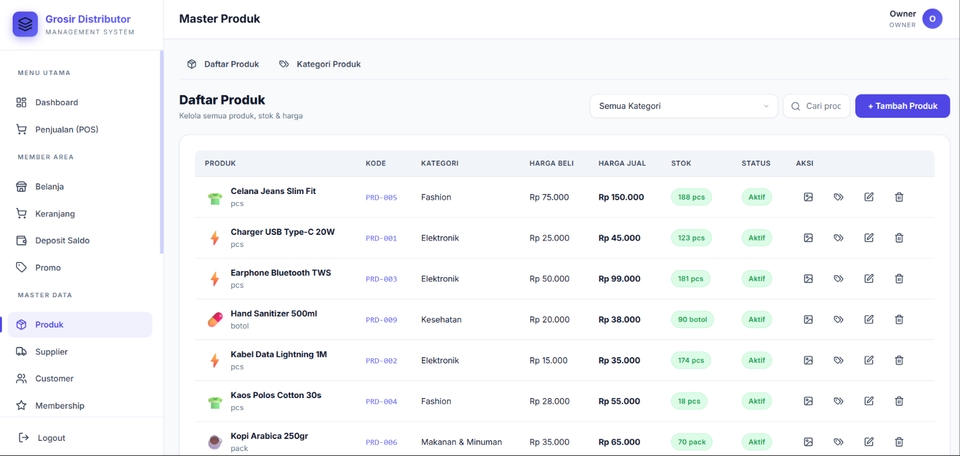Edit the Celana Jeans Slim Fit product
960x456 pixels.
pyautogui.click(x=869, y=197)
